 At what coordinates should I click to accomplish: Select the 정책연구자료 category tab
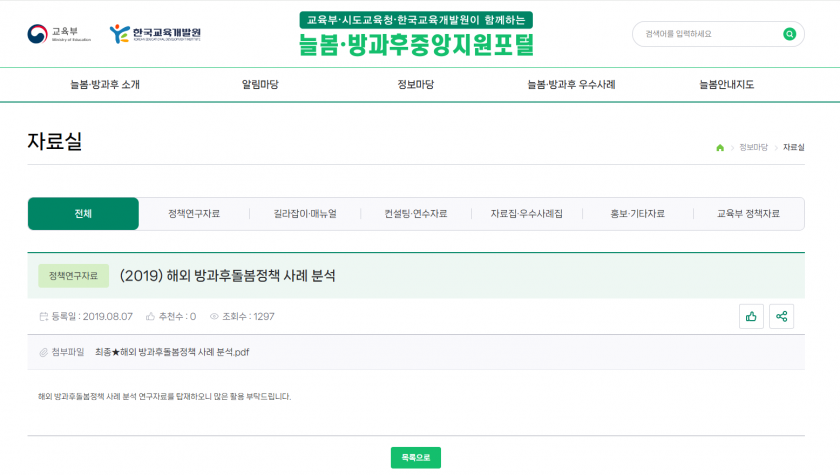click(x=194, y=214)
